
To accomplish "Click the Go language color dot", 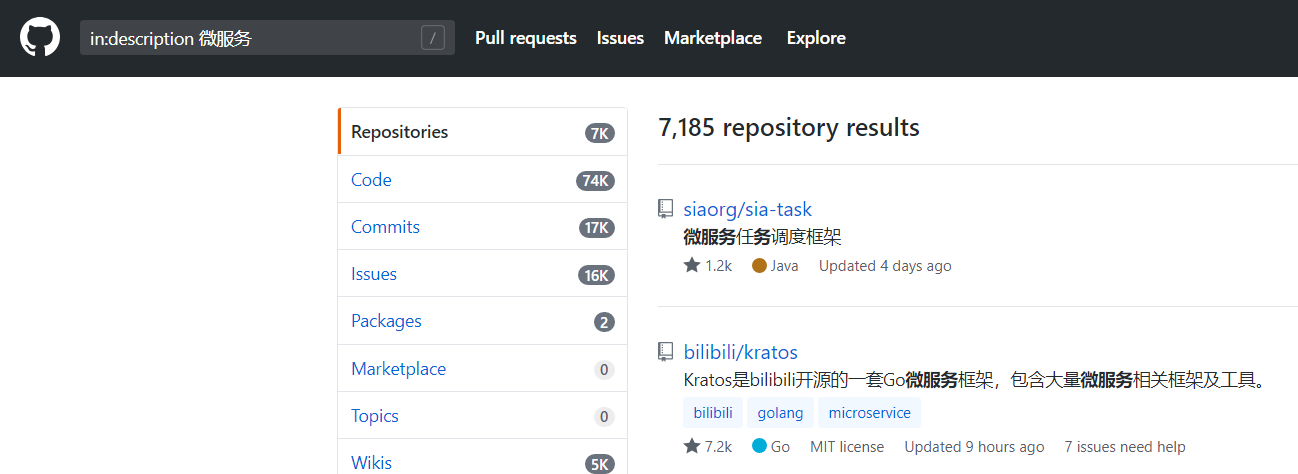I will click(759, 447).
